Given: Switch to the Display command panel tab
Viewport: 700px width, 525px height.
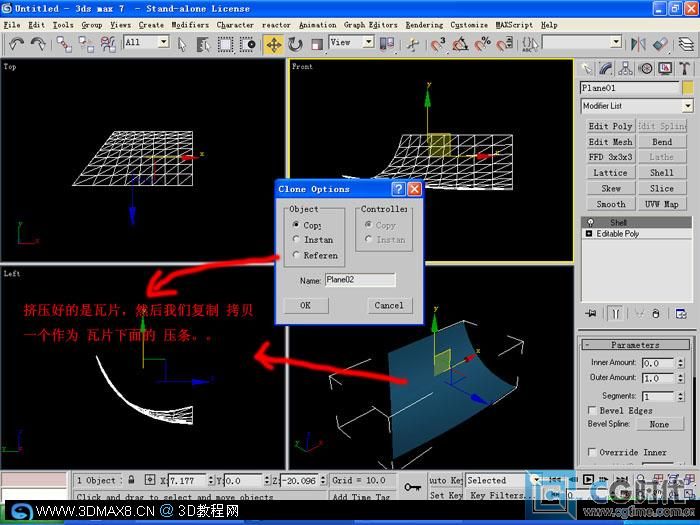Looking at the screenshot, I should tap(665, 68).
